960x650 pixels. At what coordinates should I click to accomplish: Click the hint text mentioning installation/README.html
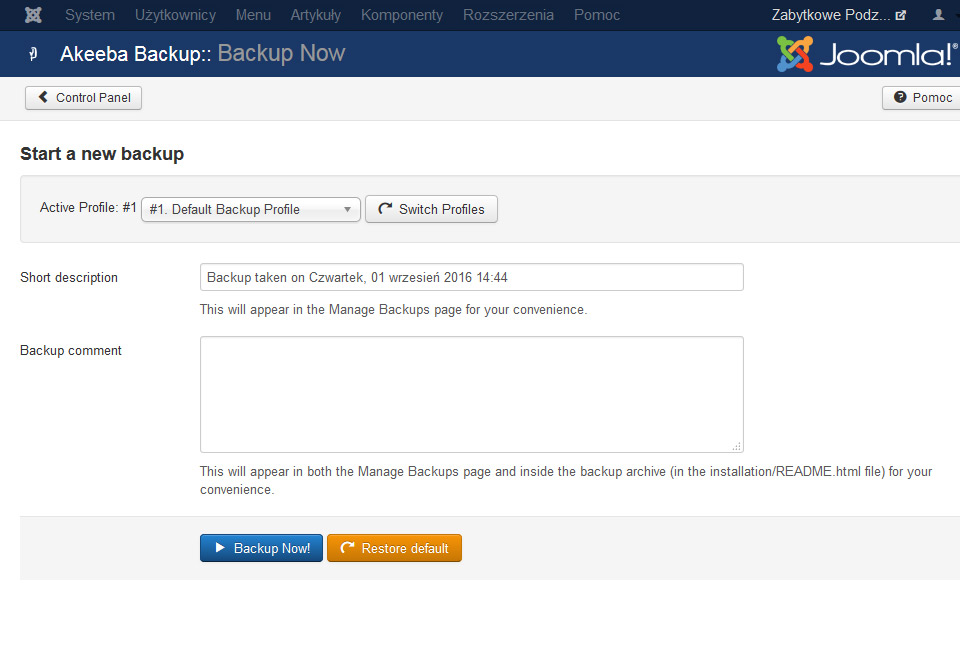pos(566,480)
